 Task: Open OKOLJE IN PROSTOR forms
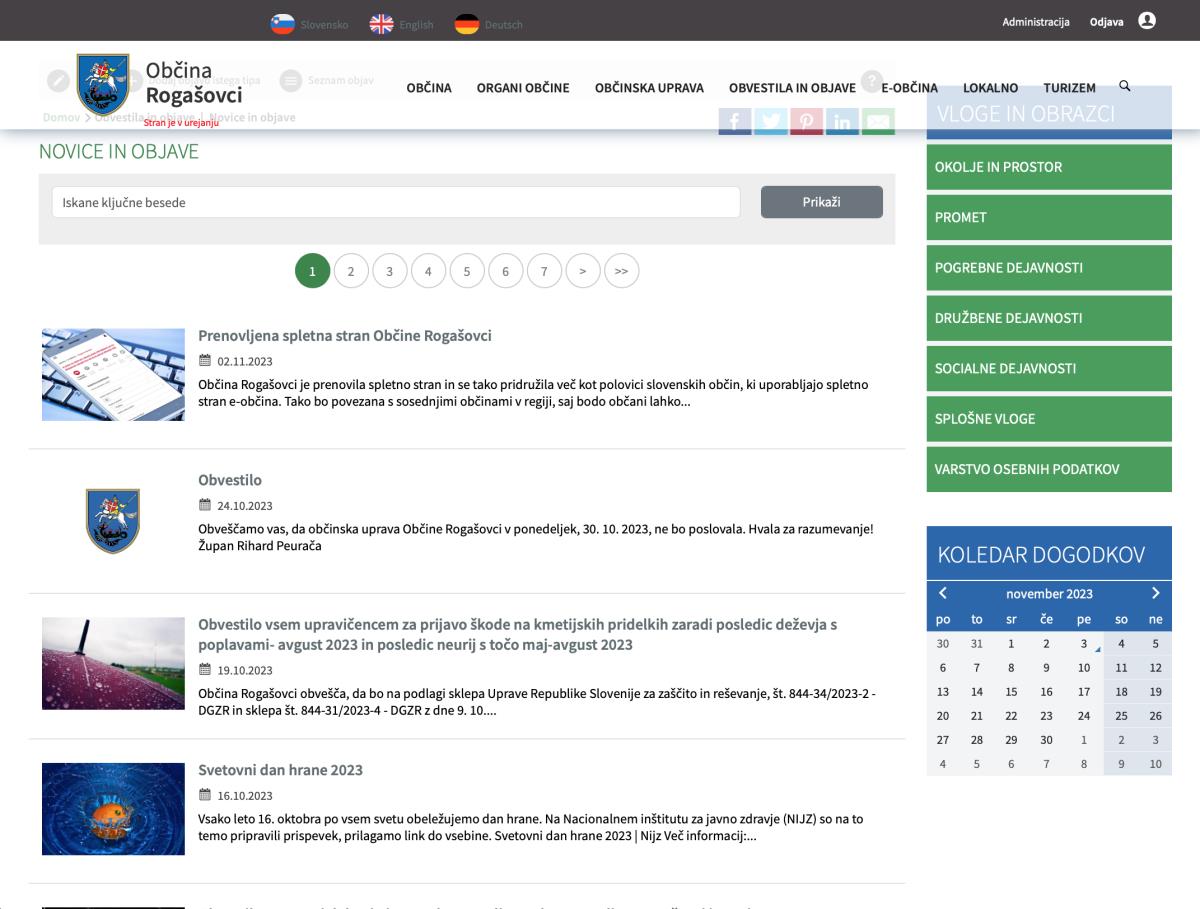tap(1049, 167)
